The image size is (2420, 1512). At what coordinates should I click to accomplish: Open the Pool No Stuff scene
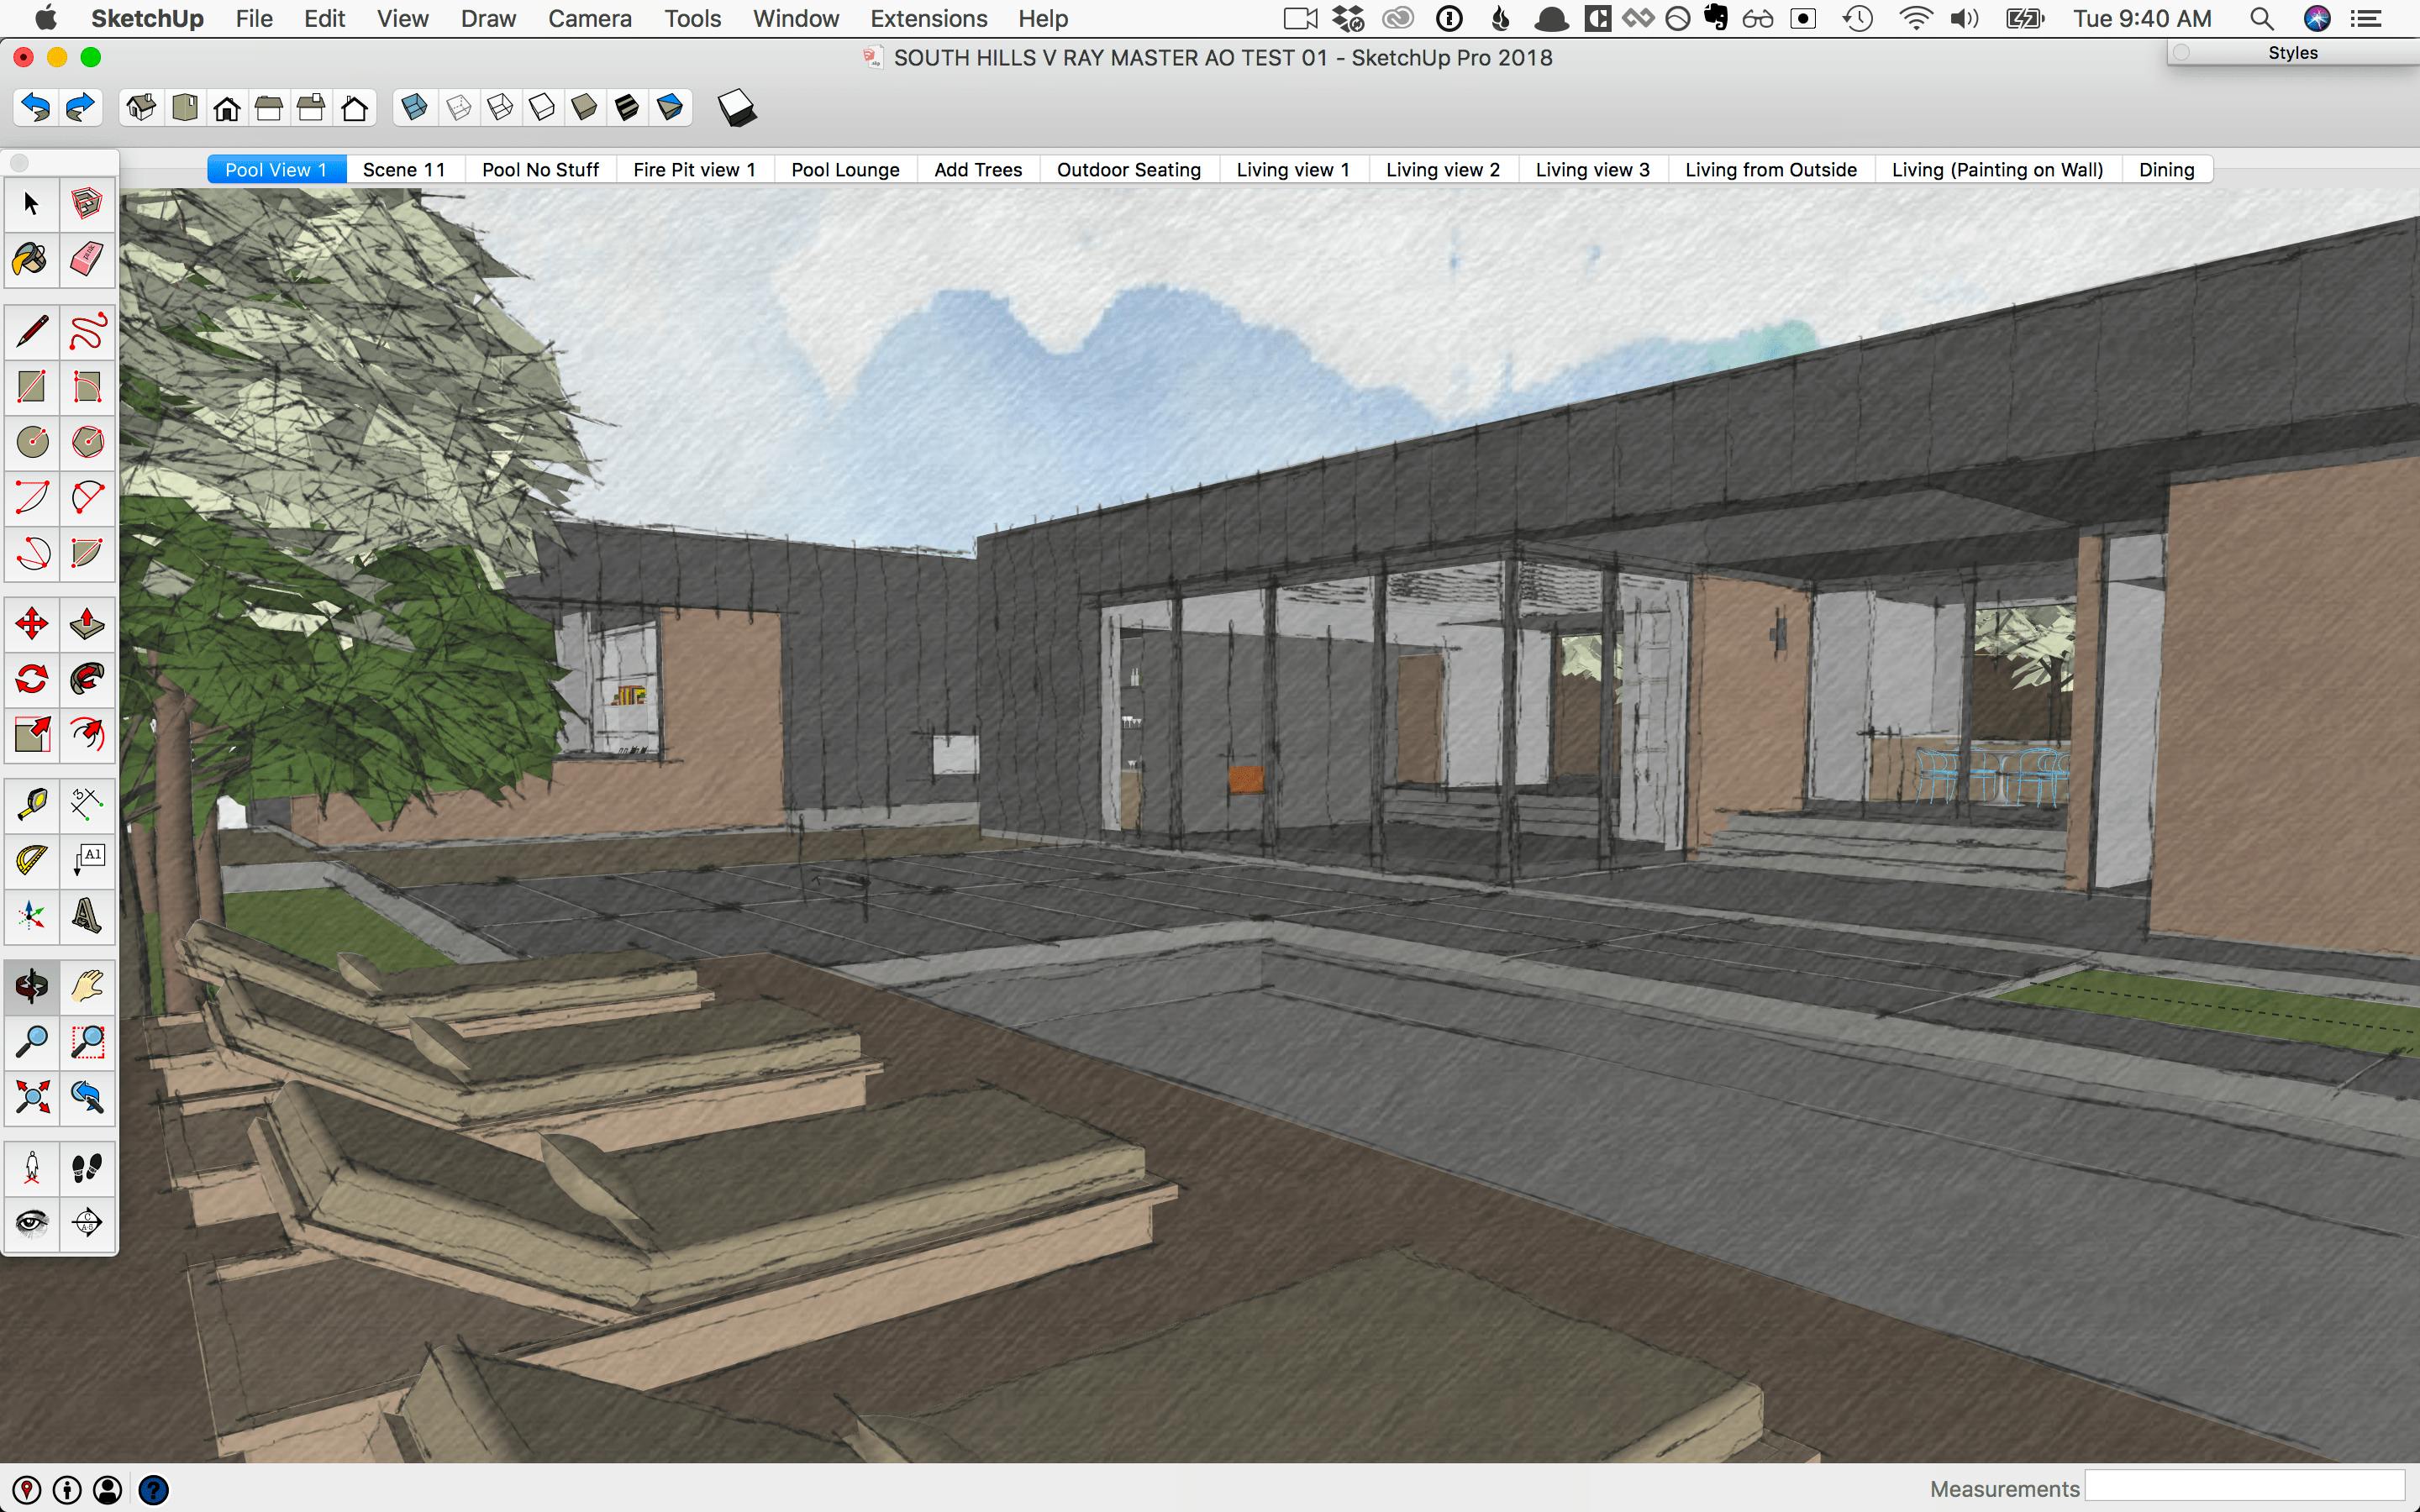pyautogui.click(x=540, y=169)
